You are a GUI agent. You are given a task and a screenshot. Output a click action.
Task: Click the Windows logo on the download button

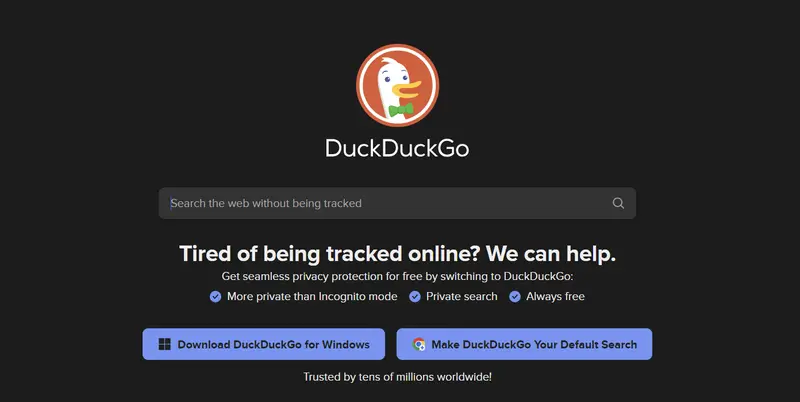coord(164,344)
